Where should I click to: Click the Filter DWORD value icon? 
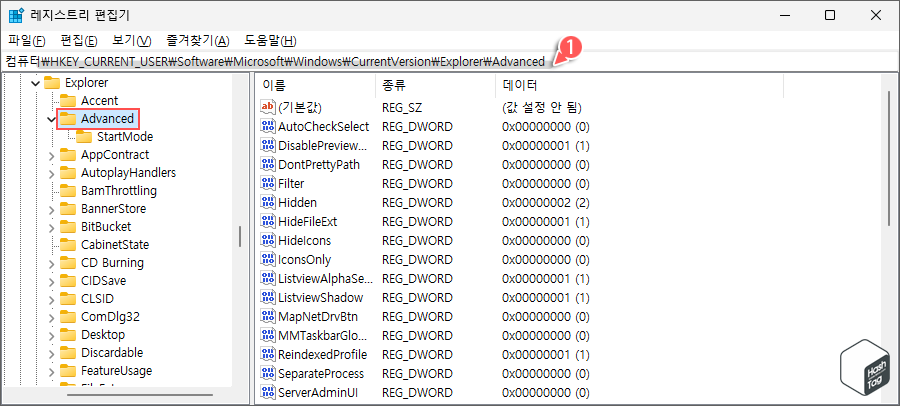[x=268, y=183]
